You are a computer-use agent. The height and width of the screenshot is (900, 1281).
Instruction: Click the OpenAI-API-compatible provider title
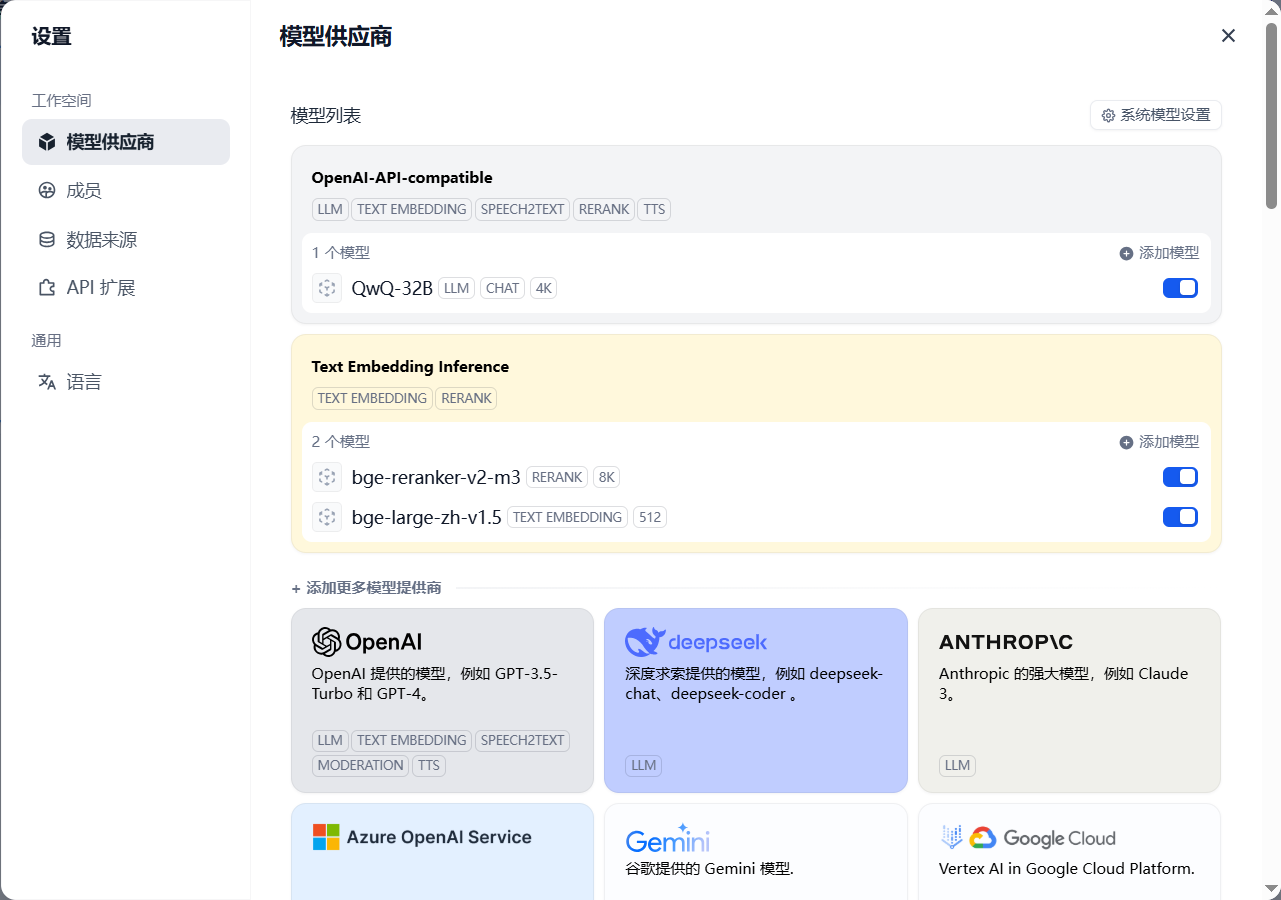tap(402, 178)
